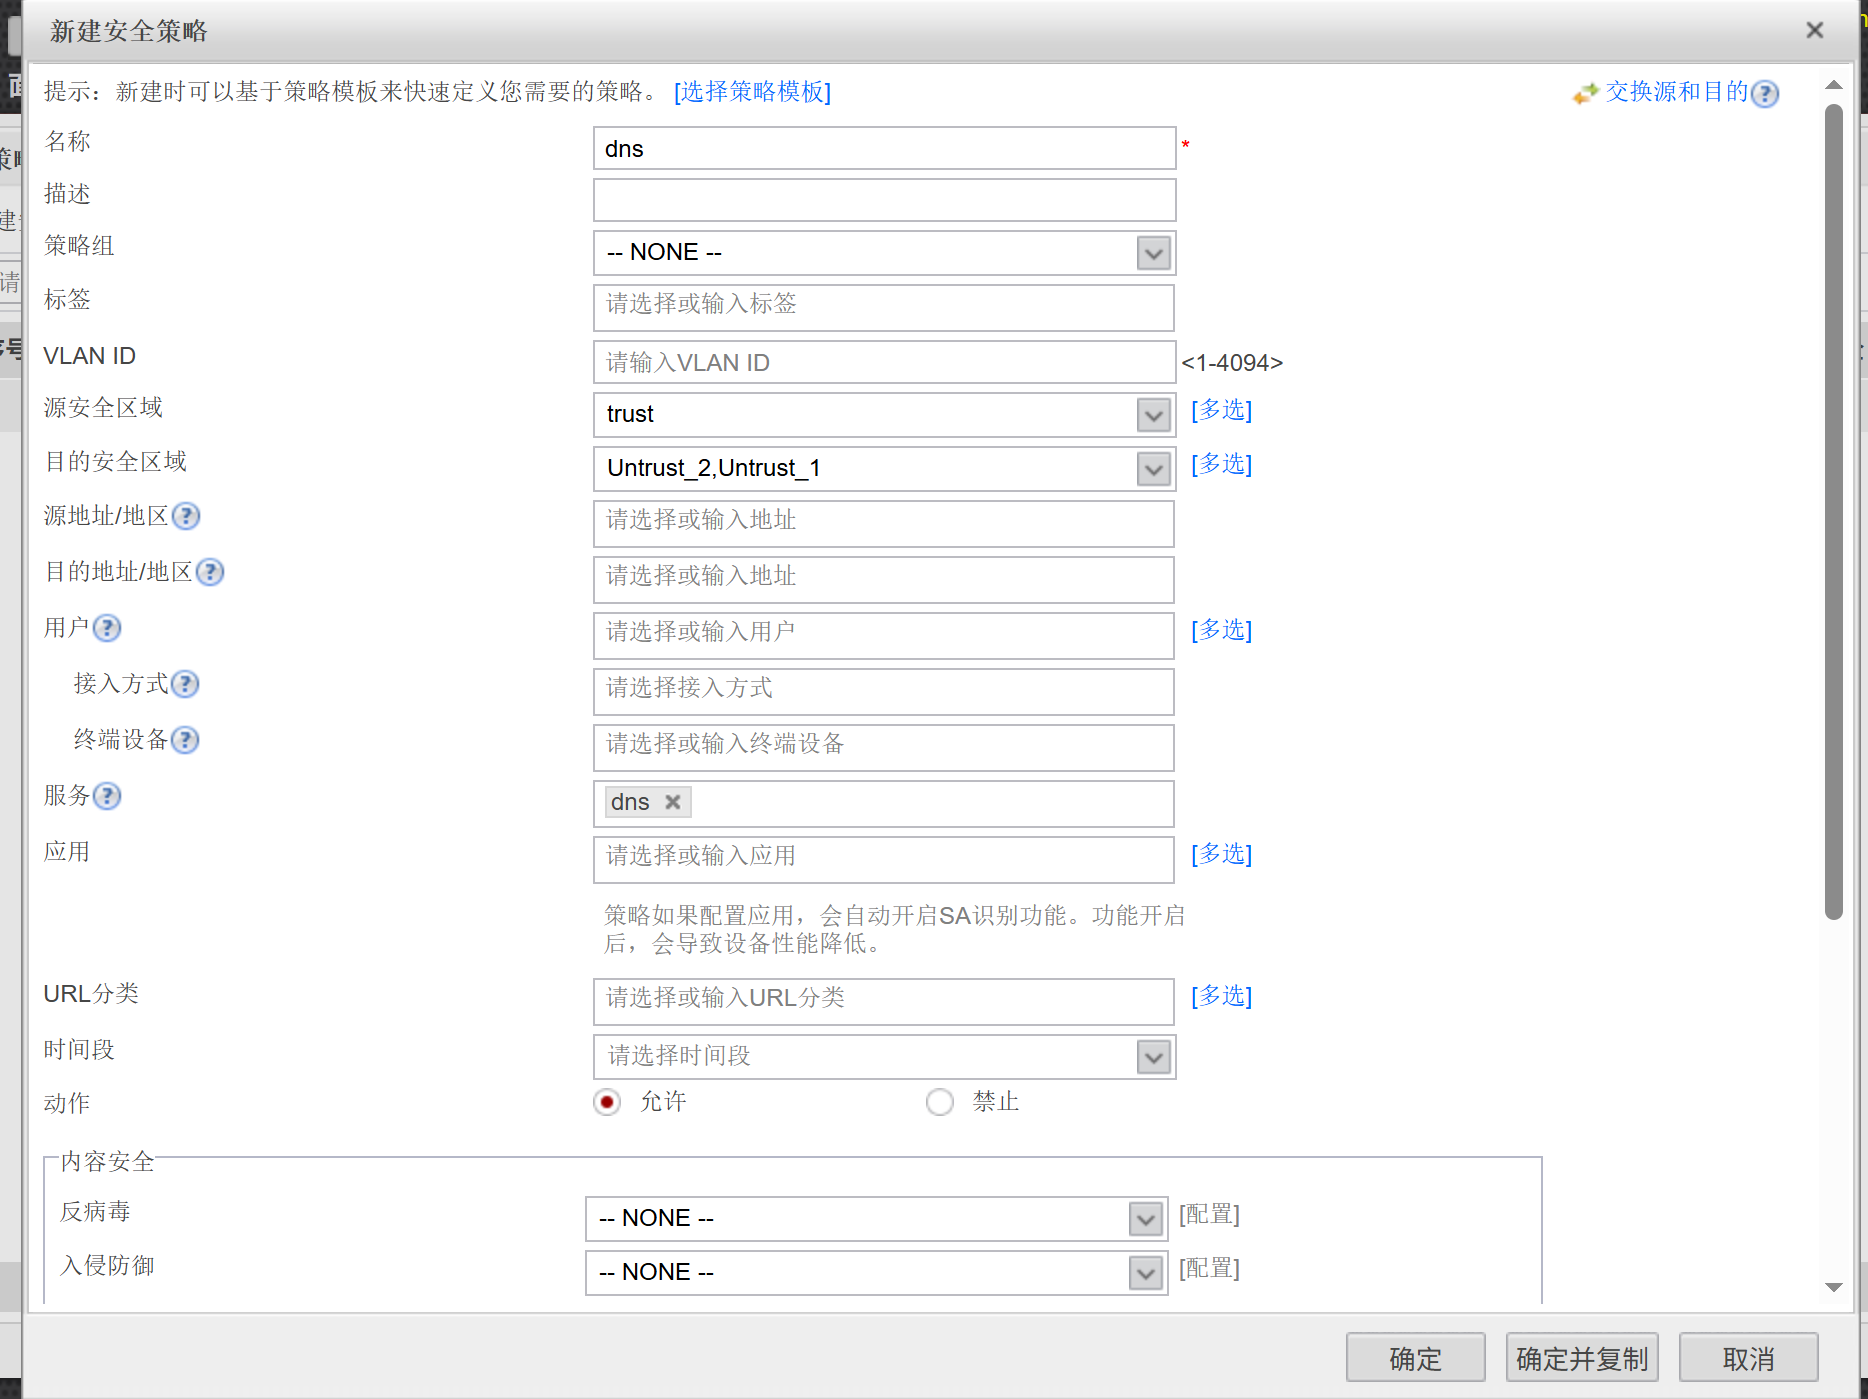Open help icon beside 服务
The image size is (1868, 1399).
coord(107,796)
